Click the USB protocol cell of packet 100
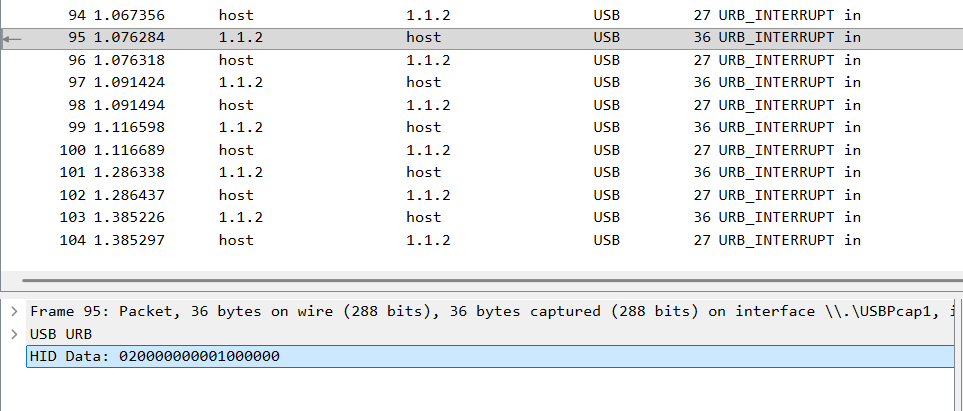 (606, 150)
